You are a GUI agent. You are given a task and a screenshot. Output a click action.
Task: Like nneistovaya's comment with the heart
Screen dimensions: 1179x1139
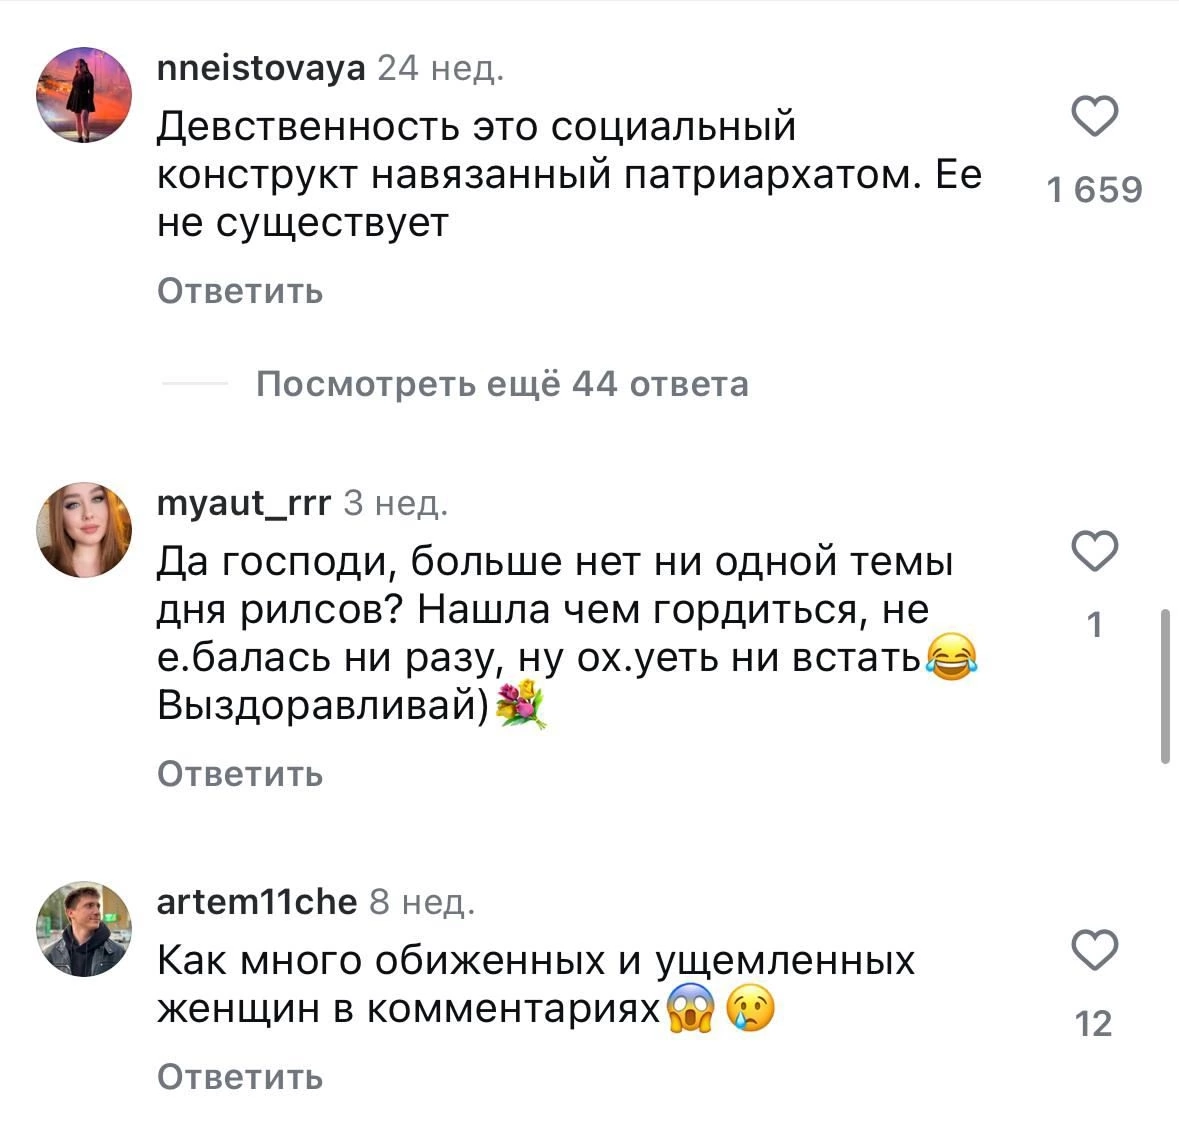[1094, 116]
